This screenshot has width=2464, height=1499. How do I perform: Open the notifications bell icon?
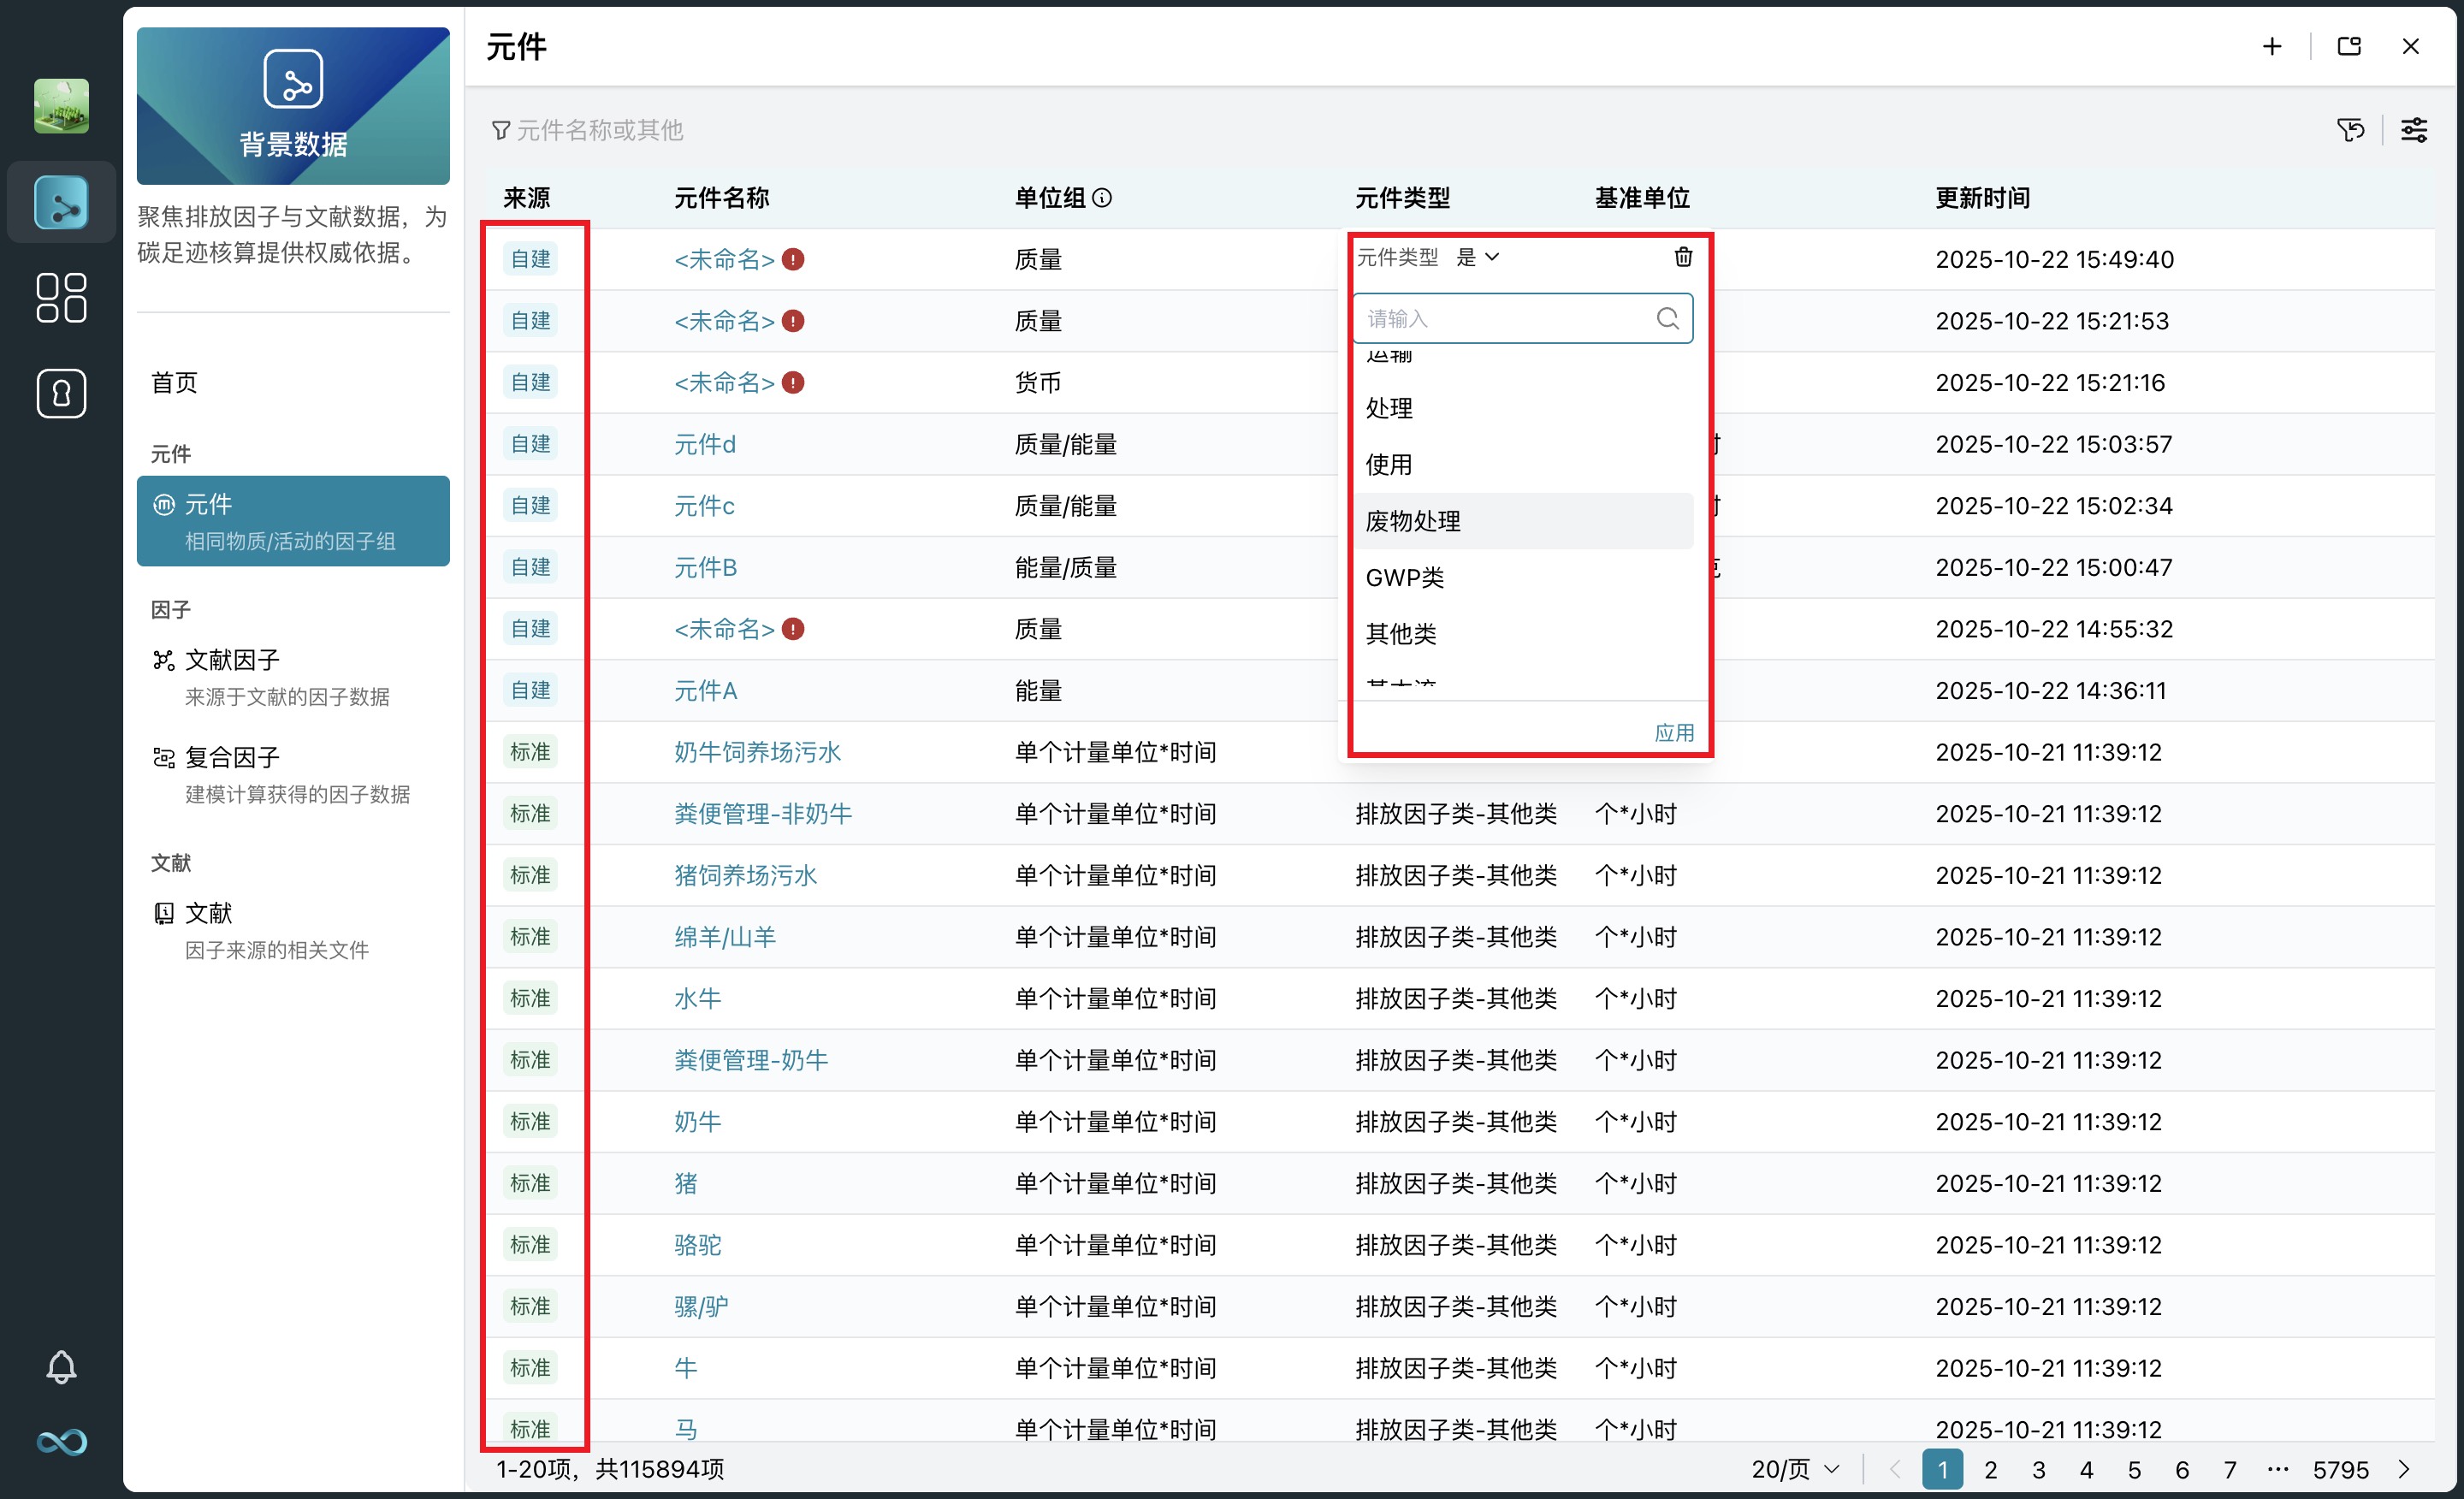[61, 1366]
